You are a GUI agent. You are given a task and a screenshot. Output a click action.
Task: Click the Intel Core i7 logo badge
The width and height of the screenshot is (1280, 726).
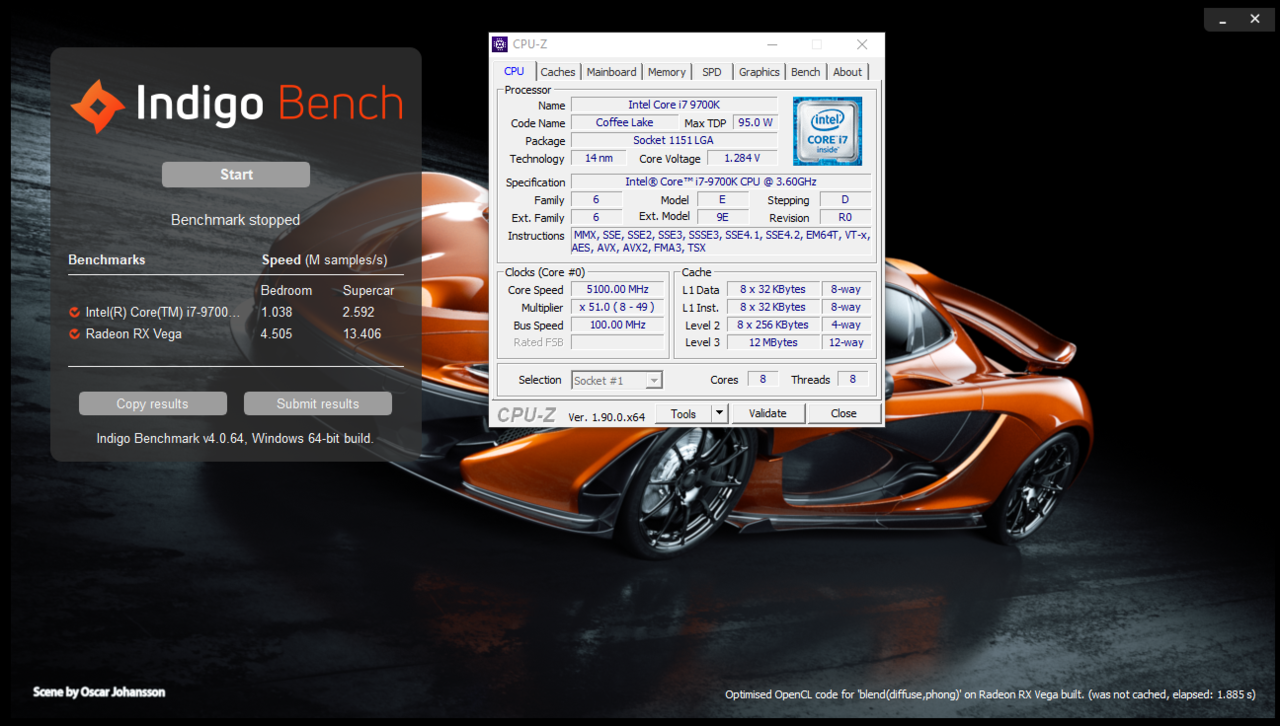coord(827,131)
